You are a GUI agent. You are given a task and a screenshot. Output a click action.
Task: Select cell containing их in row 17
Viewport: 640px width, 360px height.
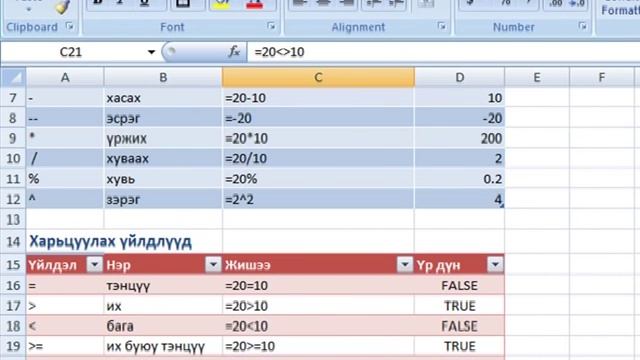coord(163,306)
